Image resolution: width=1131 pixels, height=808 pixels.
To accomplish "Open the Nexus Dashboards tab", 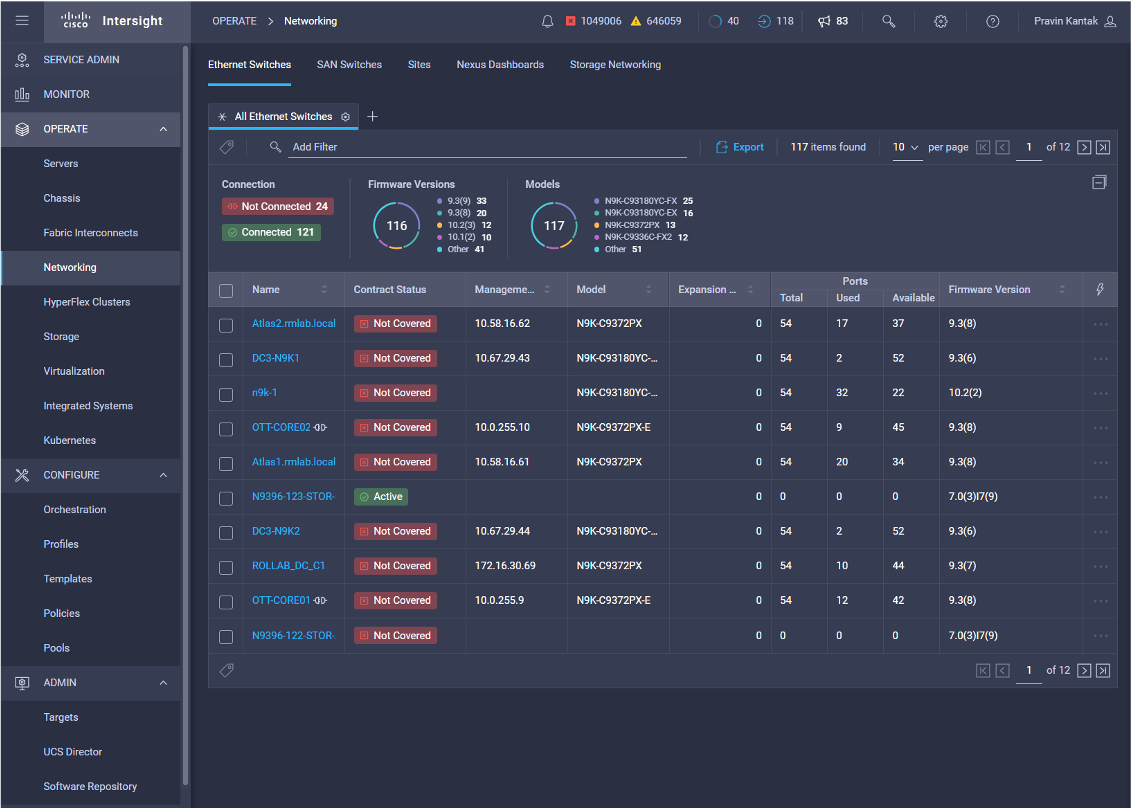I will click(x=500, y=64).
